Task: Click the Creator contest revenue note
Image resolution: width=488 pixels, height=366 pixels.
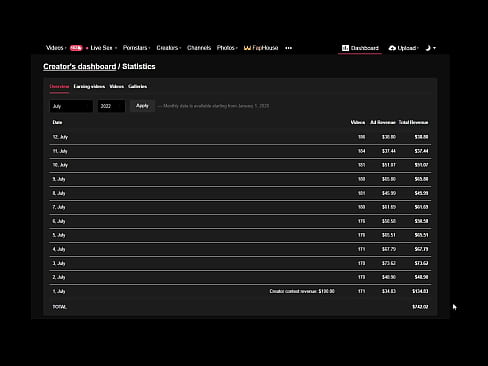Action: (302, 291)
